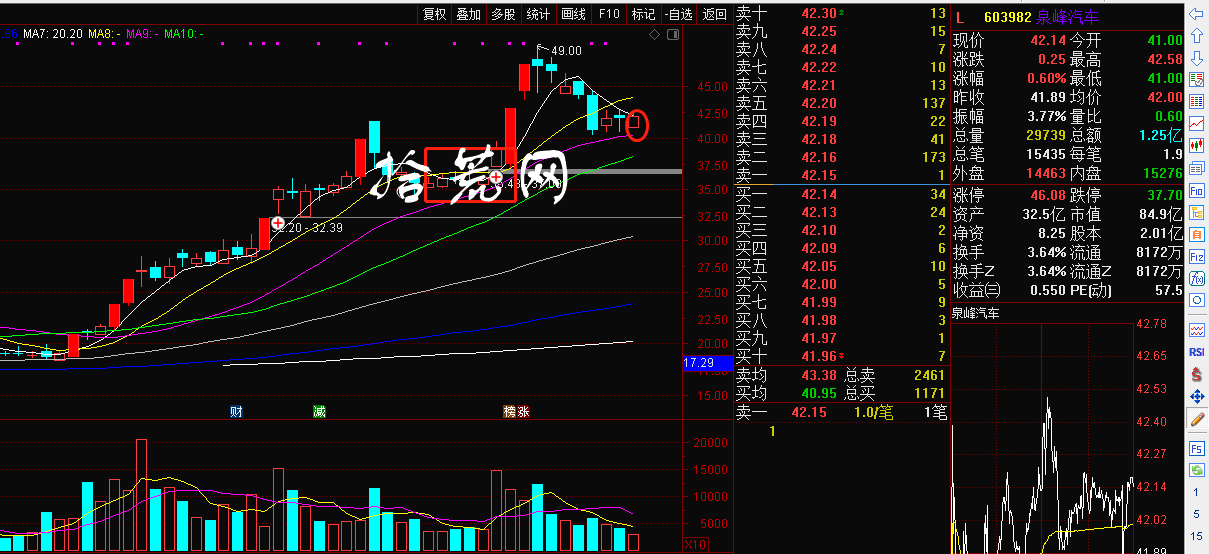Select the 1-minute period in sidebar
This screenshot has width=1209, height=554.
1196,493
